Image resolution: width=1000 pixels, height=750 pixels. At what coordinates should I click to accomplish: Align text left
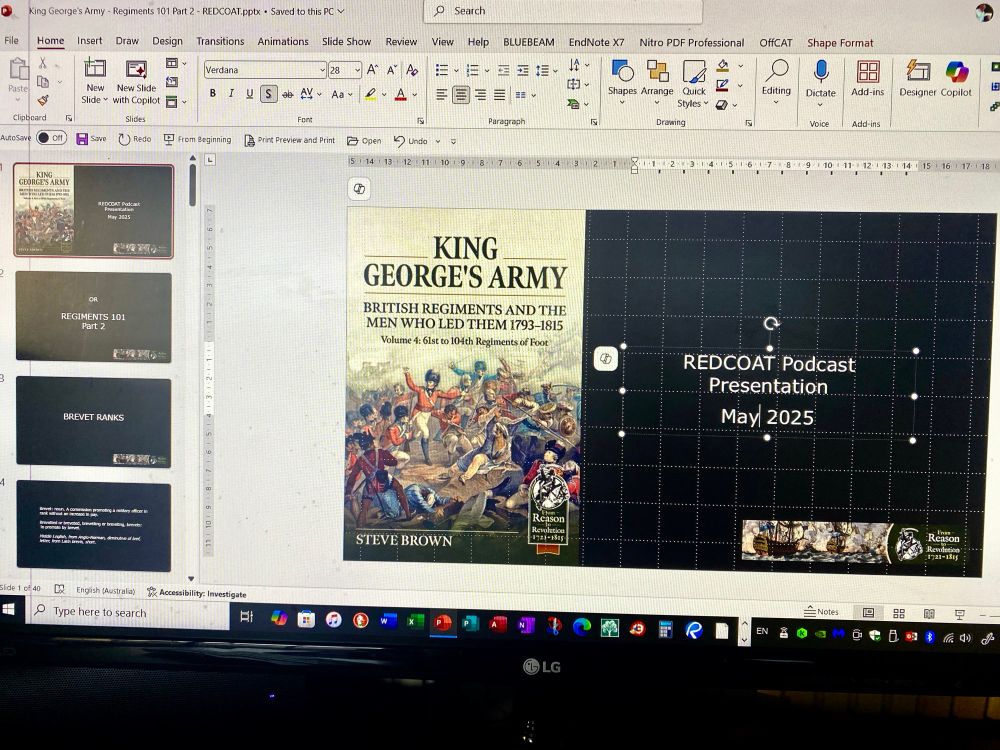coord(441,95)
